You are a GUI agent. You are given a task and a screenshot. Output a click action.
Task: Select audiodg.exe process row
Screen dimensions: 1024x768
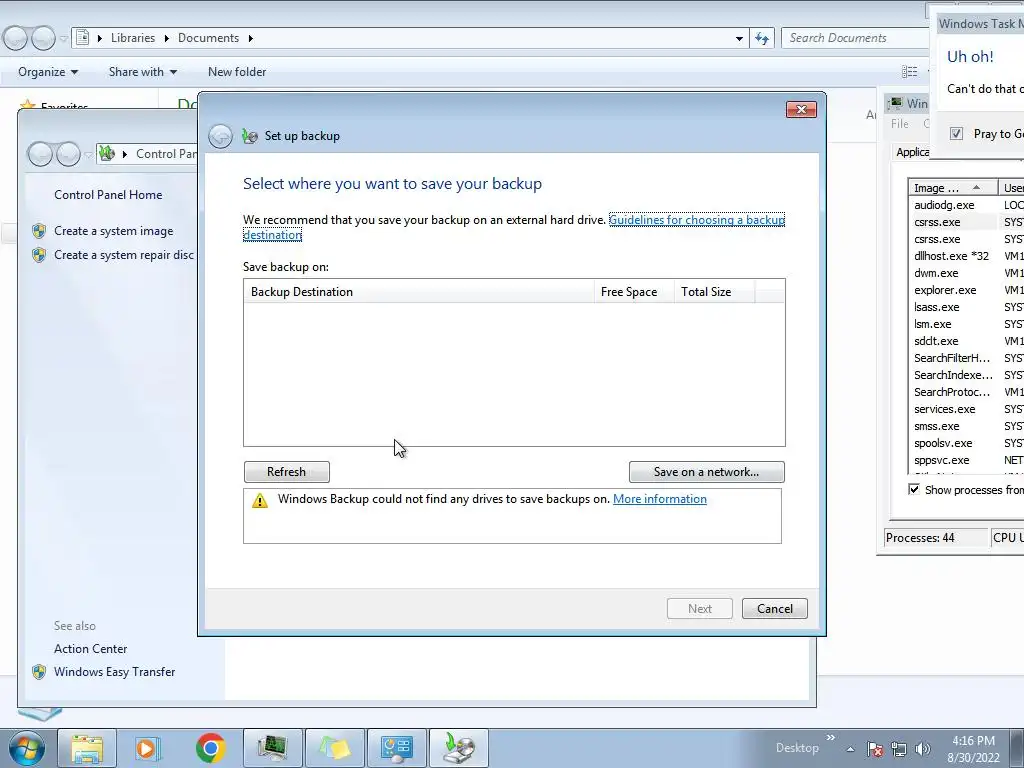click(967, 205)
